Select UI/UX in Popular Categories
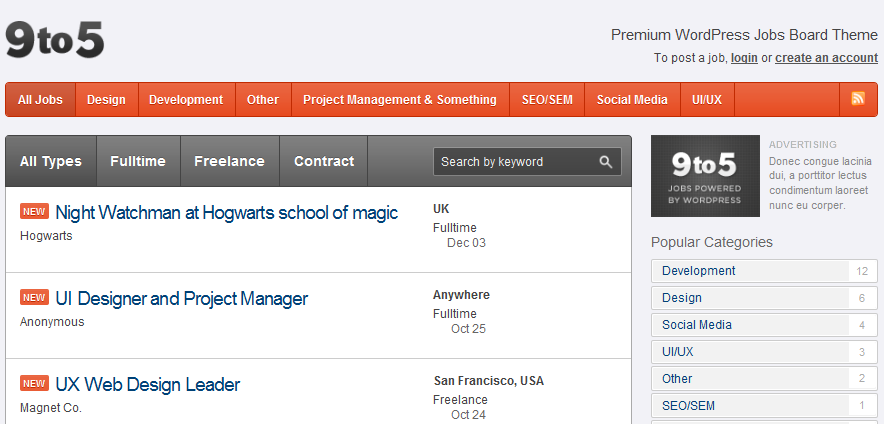The width and height of the screenshot is (884, 424). (764, 352)
